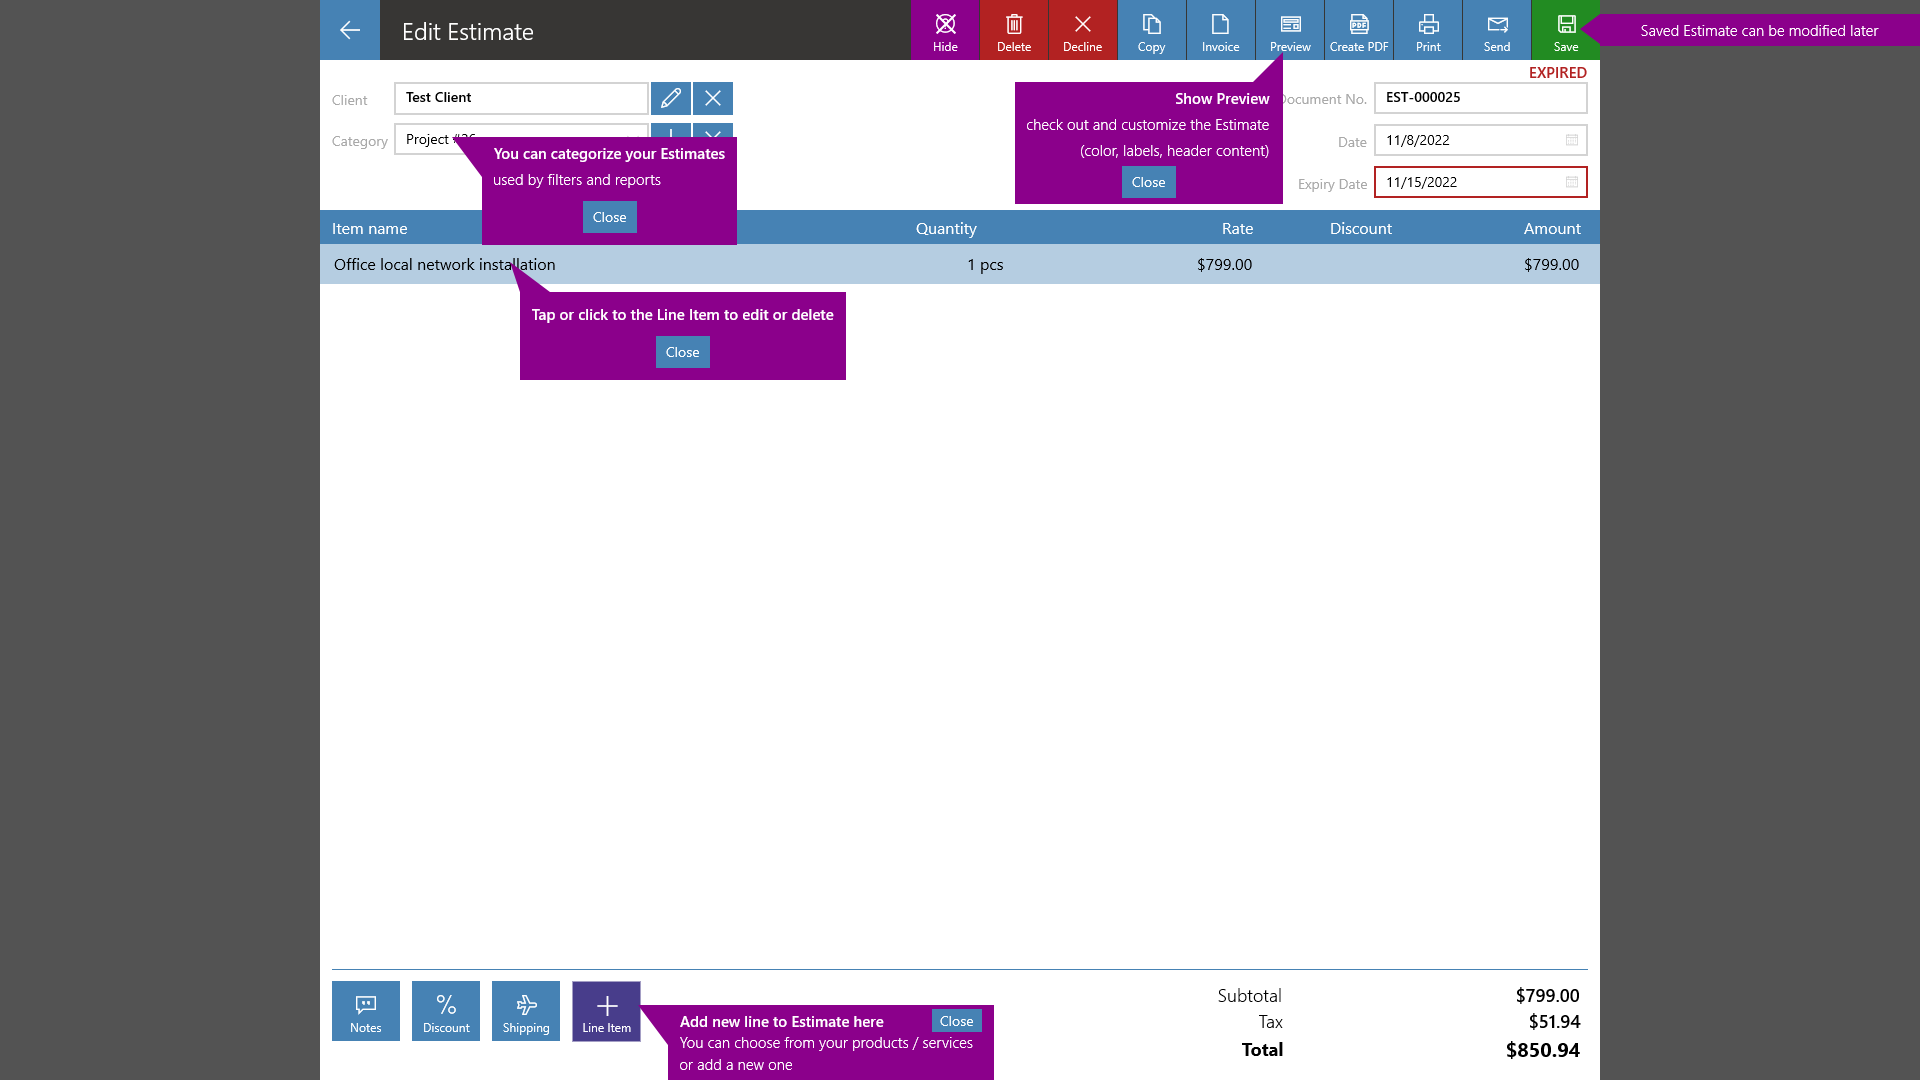Open the Shipping options
This screenshot has width=1920, height=1080.
click(x=525, y=1010)
